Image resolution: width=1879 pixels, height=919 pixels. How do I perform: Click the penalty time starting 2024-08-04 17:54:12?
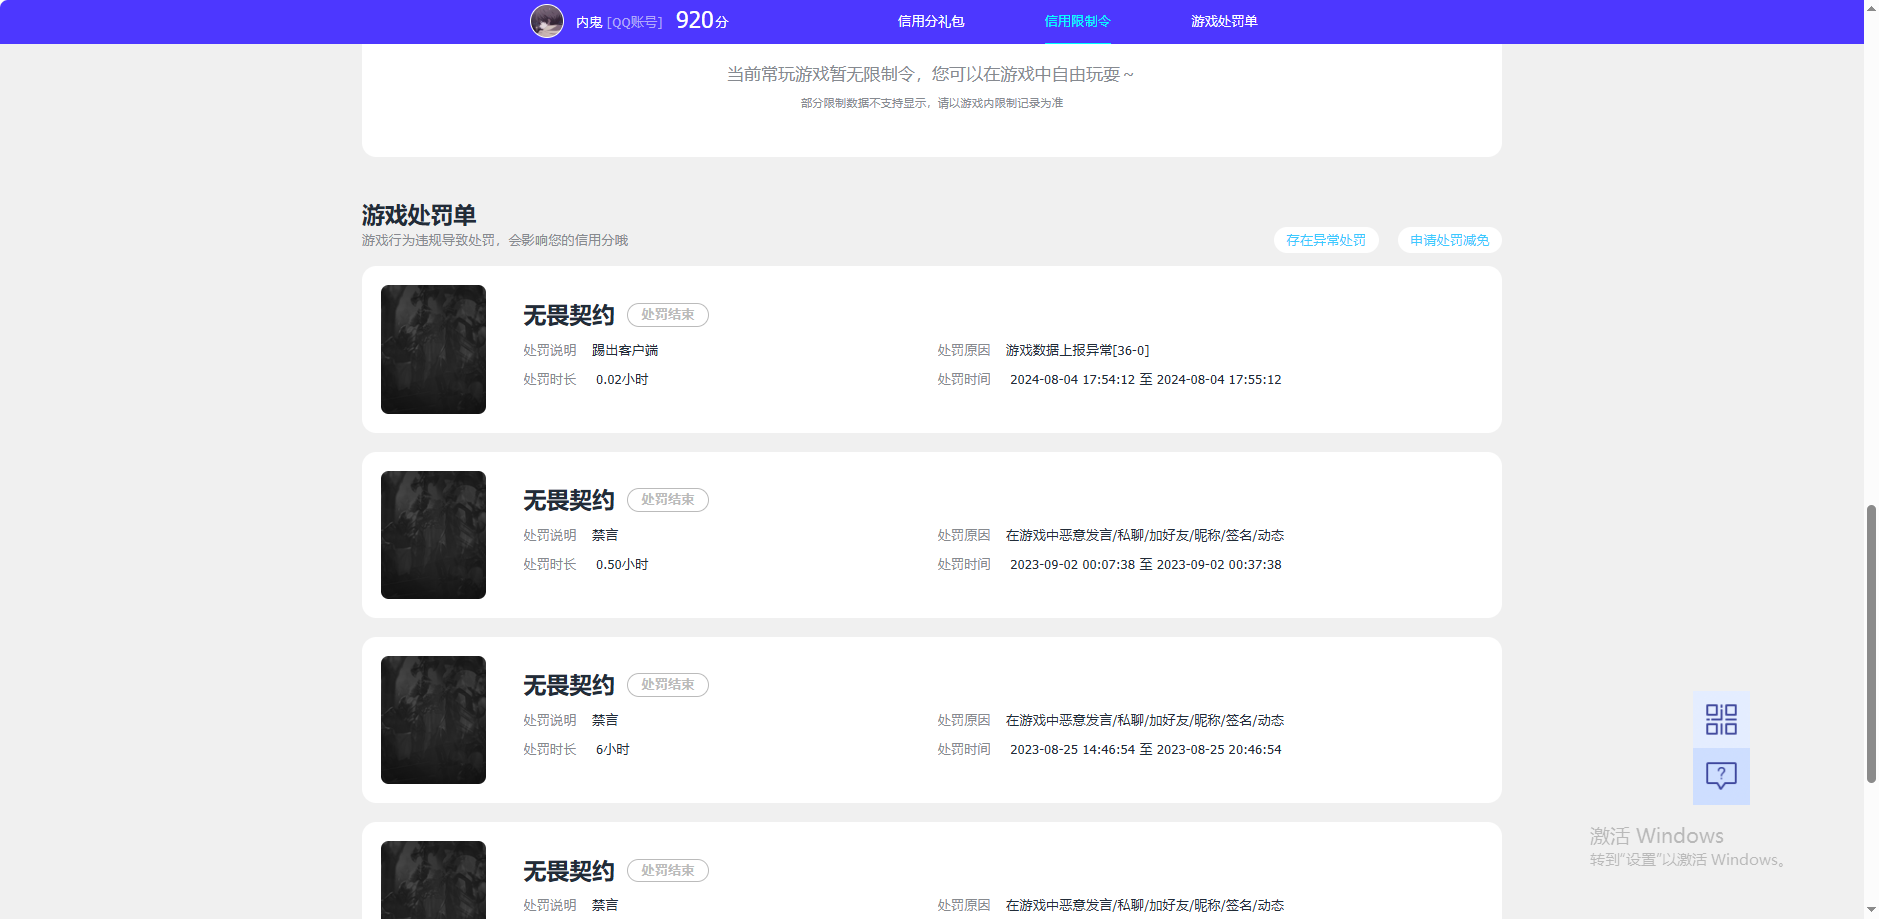pyautogui.click(x=1146, y=379)
